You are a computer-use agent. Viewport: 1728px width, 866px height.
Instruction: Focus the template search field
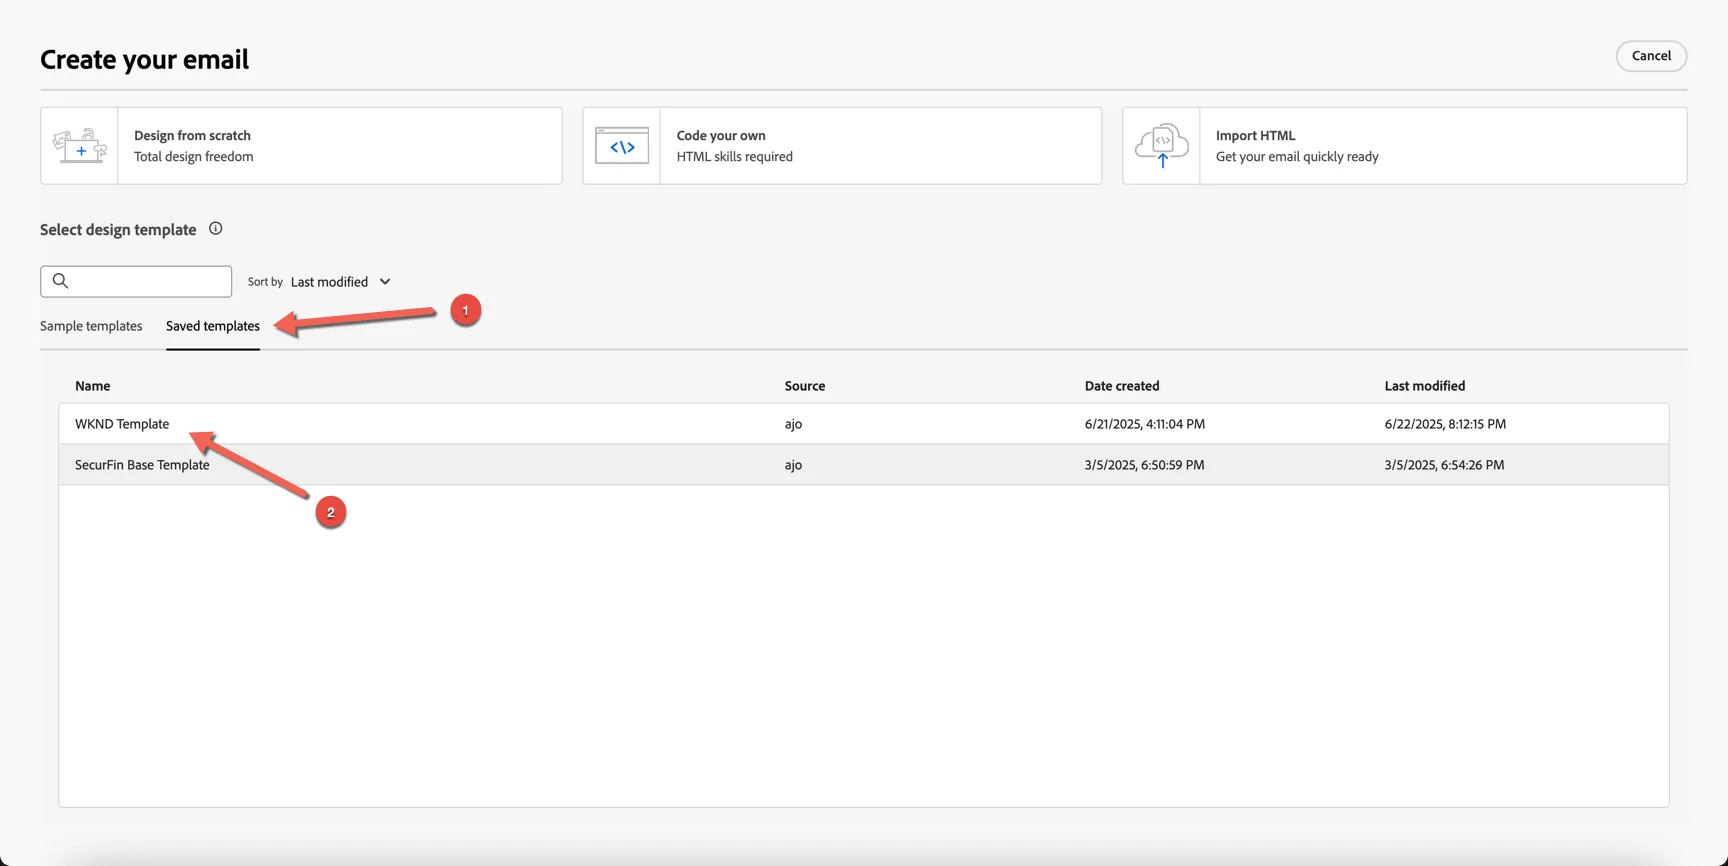tap(136, 281)
